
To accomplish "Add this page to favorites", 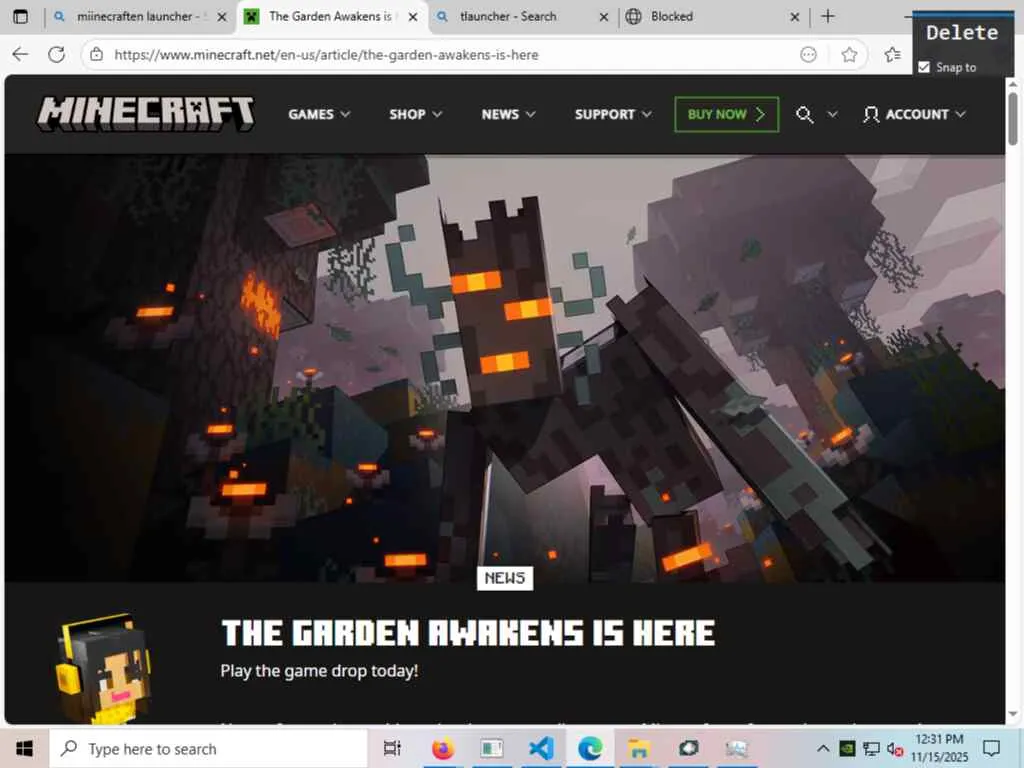I will click(x=849, y=55).
